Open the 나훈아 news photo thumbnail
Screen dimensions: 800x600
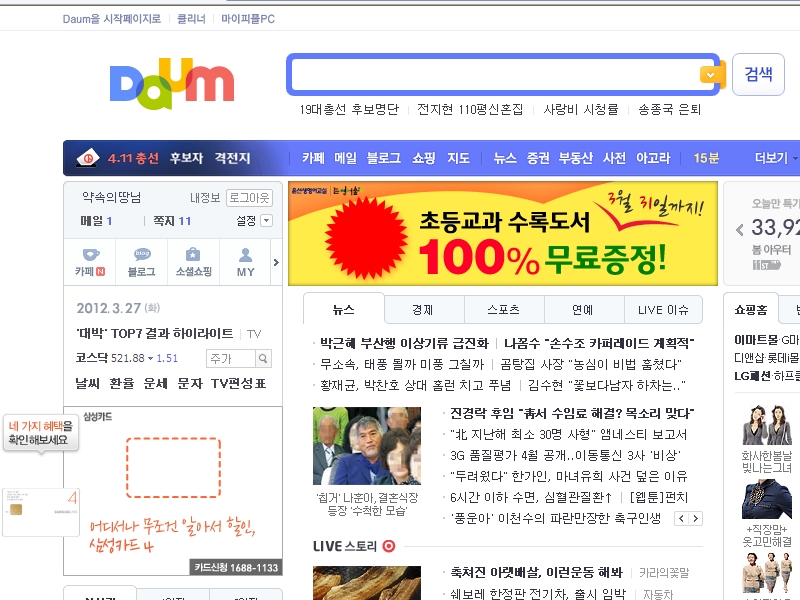(x=367, y=445)
